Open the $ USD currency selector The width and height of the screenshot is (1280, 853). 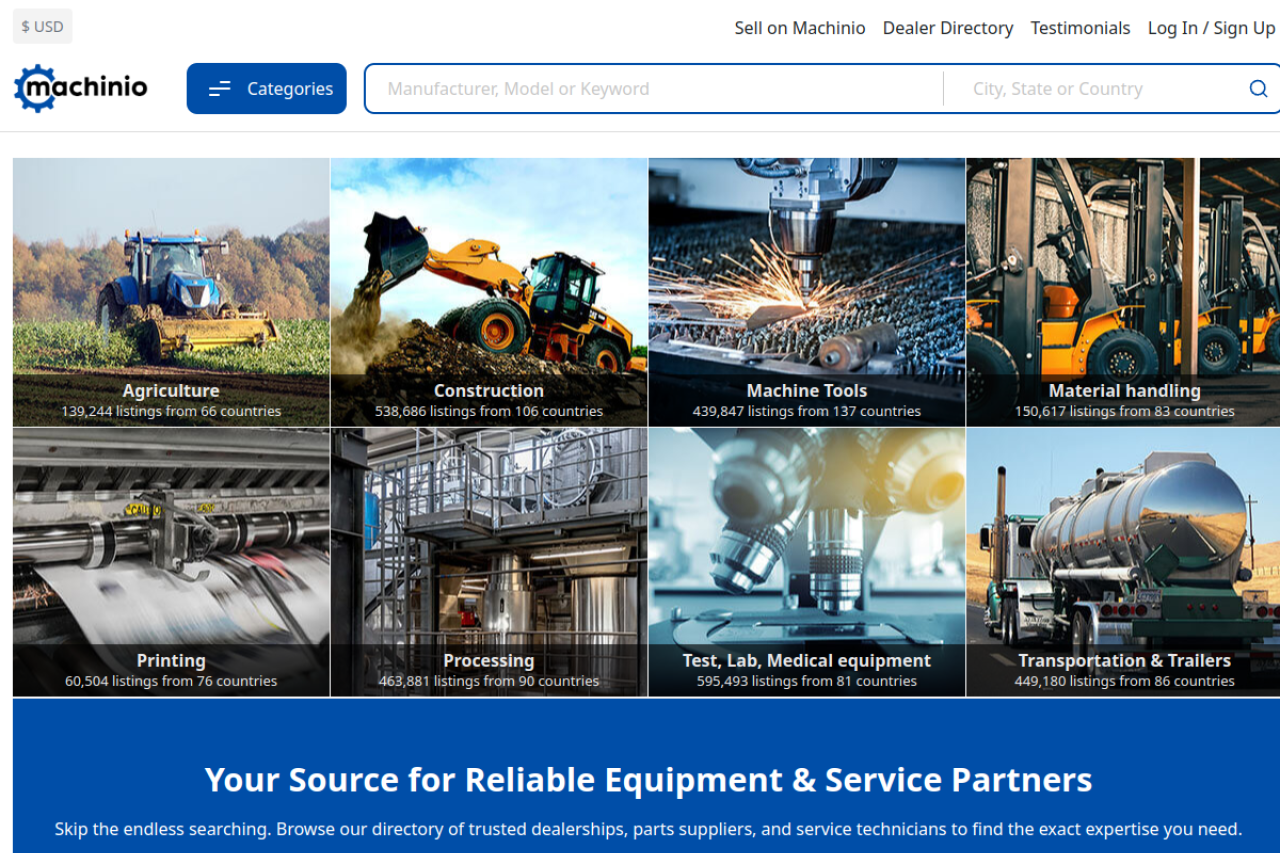tap(42, 27)
